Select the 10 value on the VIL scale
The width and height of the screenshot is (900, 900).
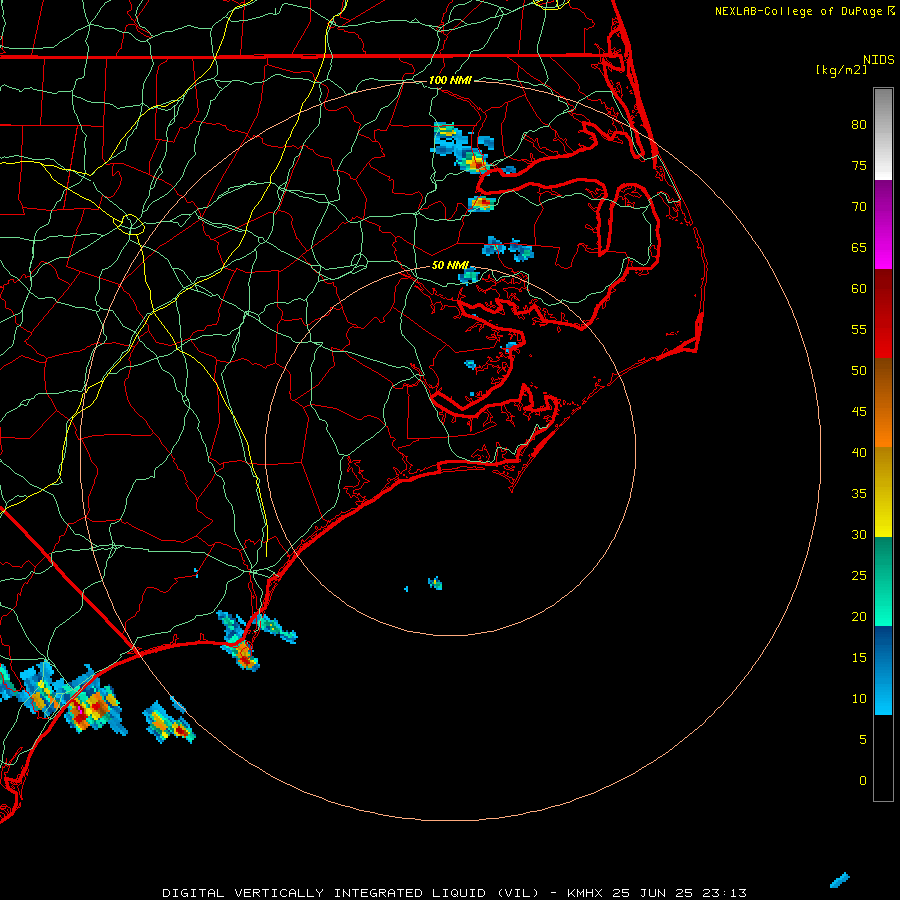point(859,699)
